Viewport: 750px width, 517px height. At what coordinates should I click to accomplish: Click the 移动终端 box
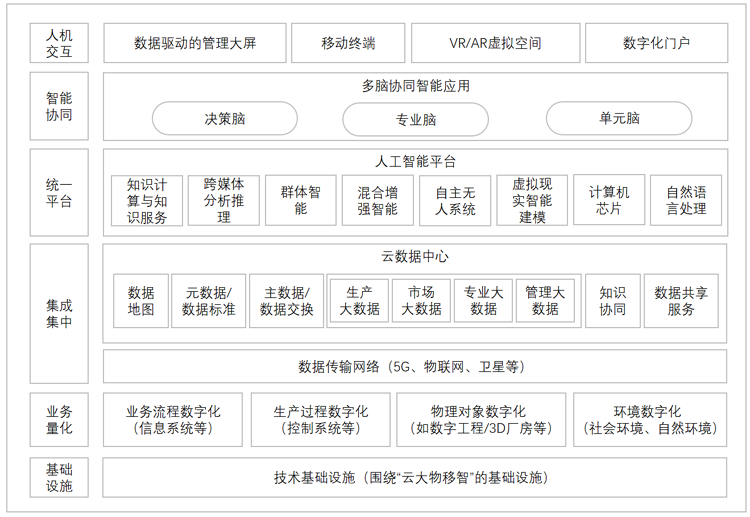pos(348,43)
